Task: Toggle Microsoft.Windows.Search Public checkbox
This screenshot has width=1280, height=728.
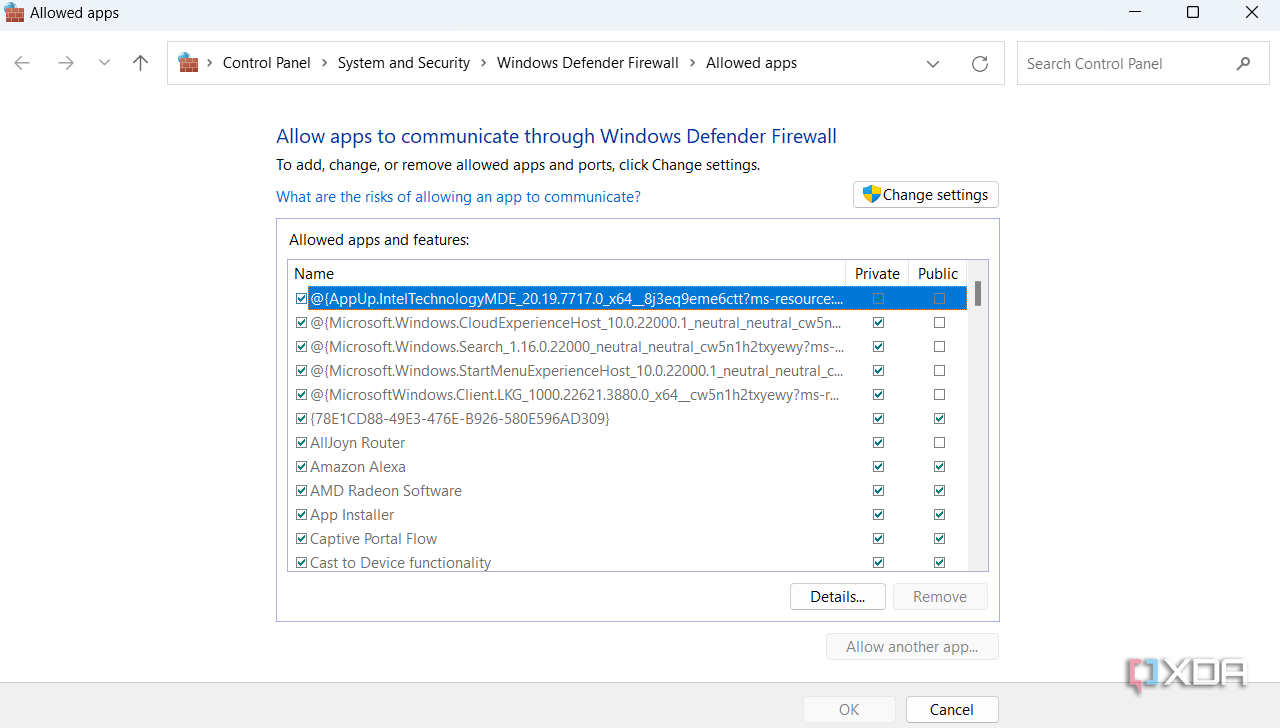Action: pyautogui.click(x=939, y=347)
